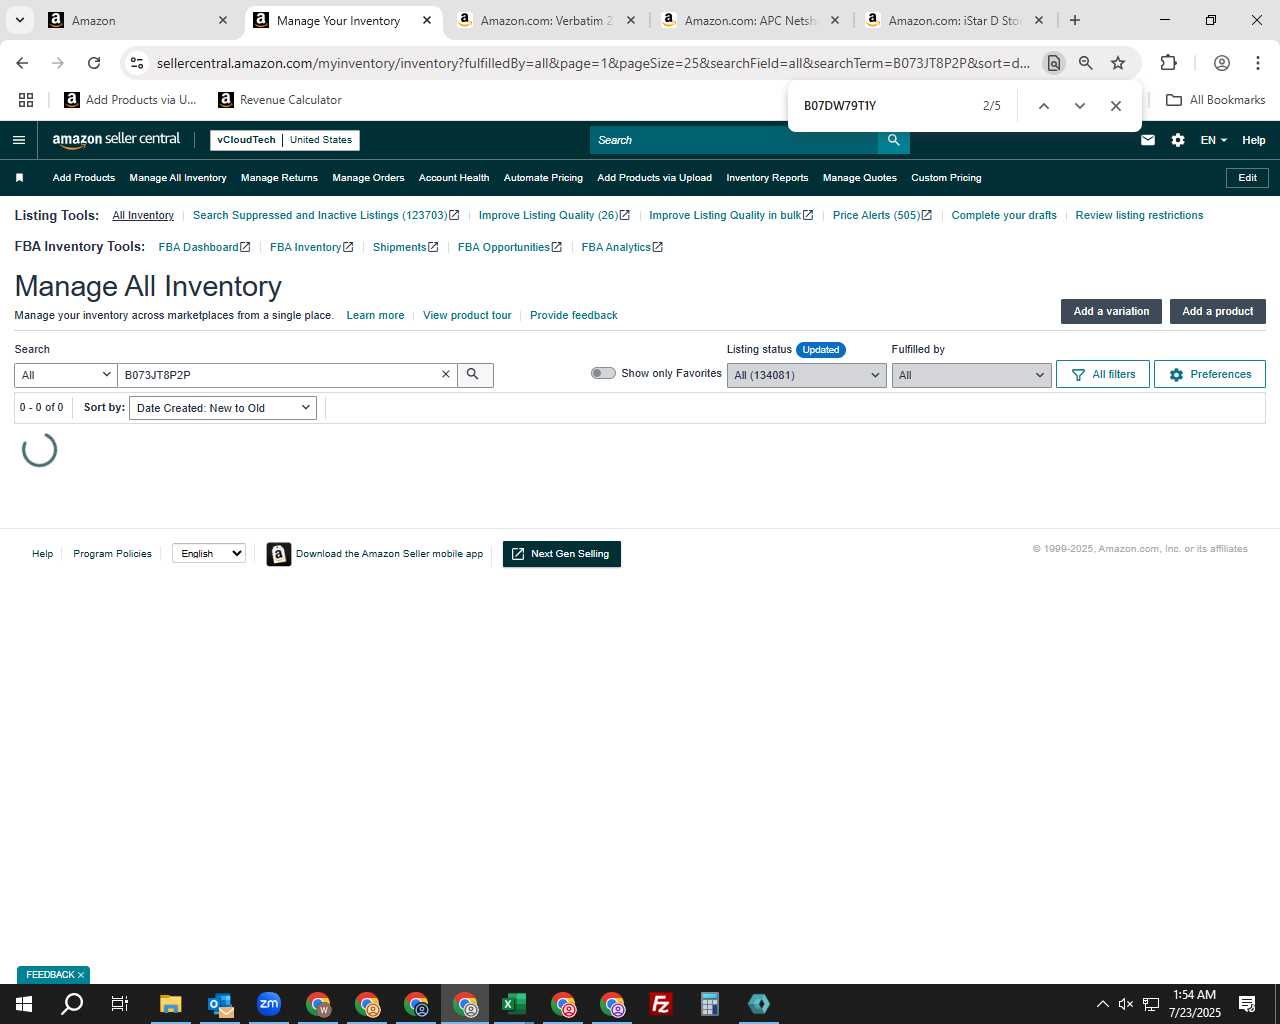Open the Chrome profile icon
1280x1024 pixels.
pyautogui.click(x=1221, y=63)
